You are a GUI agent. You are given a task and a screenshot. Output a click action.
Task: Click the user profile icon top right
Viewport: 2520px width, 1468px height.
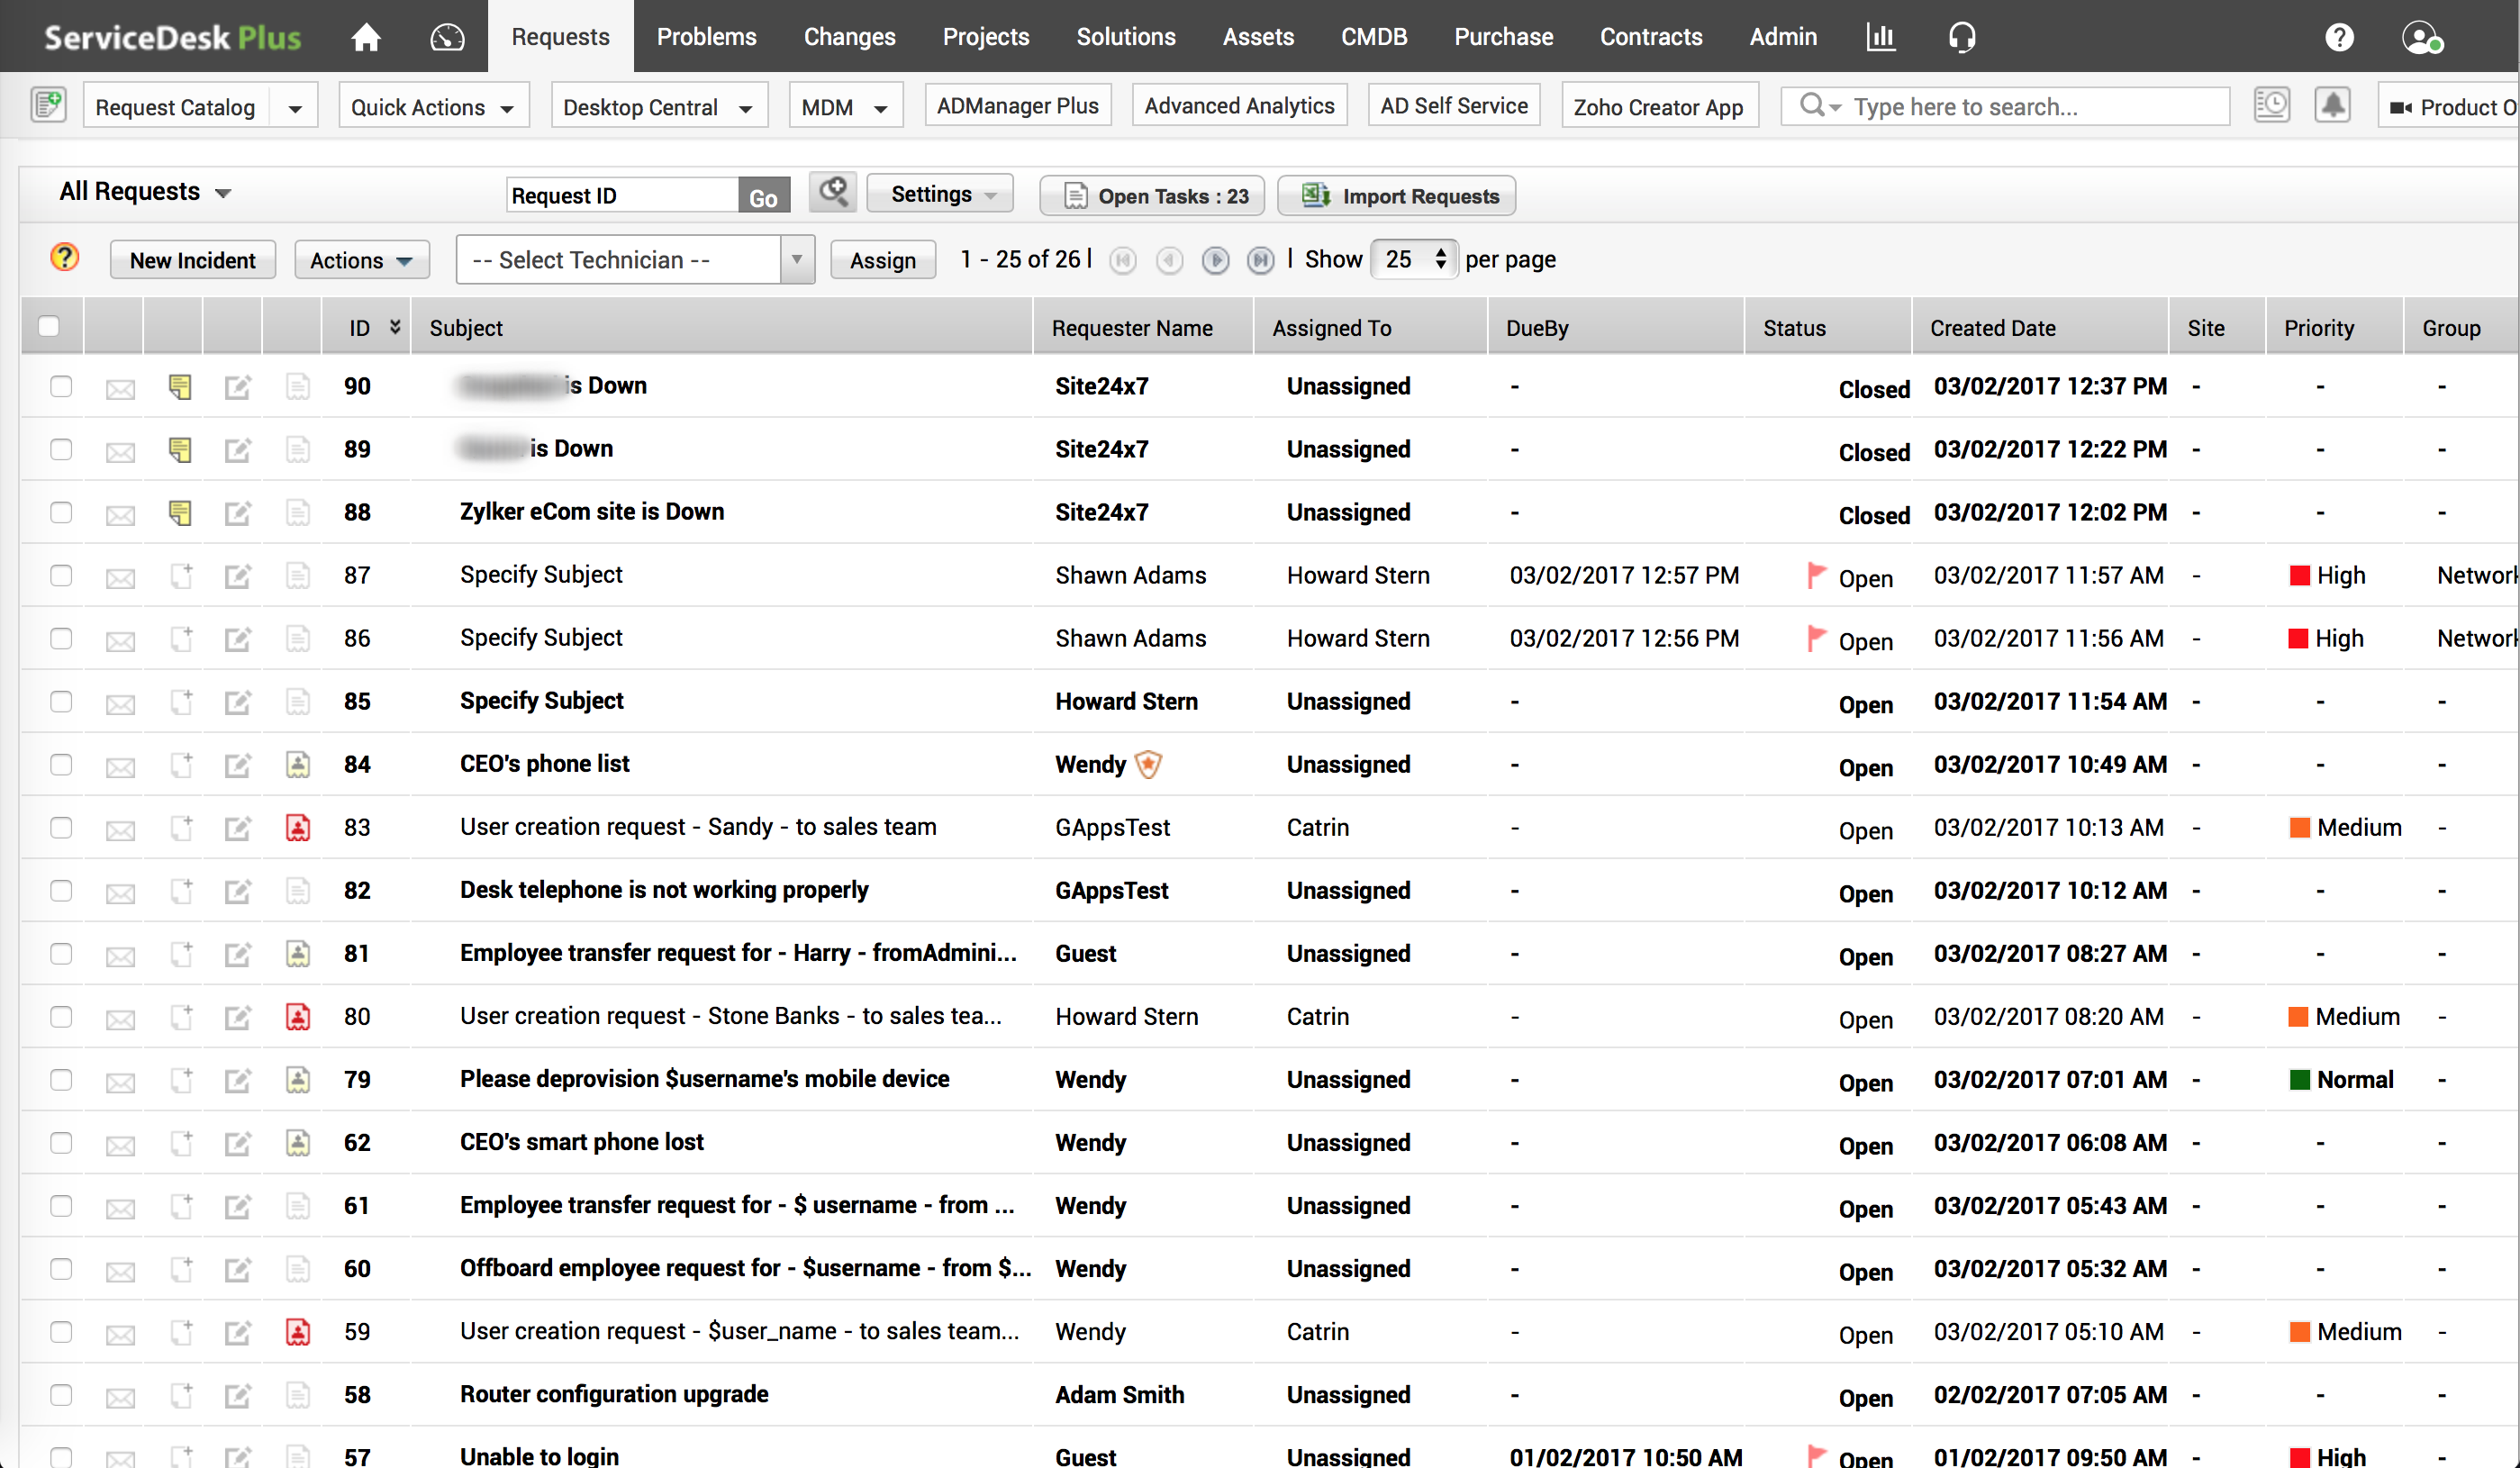point(2422,37)
